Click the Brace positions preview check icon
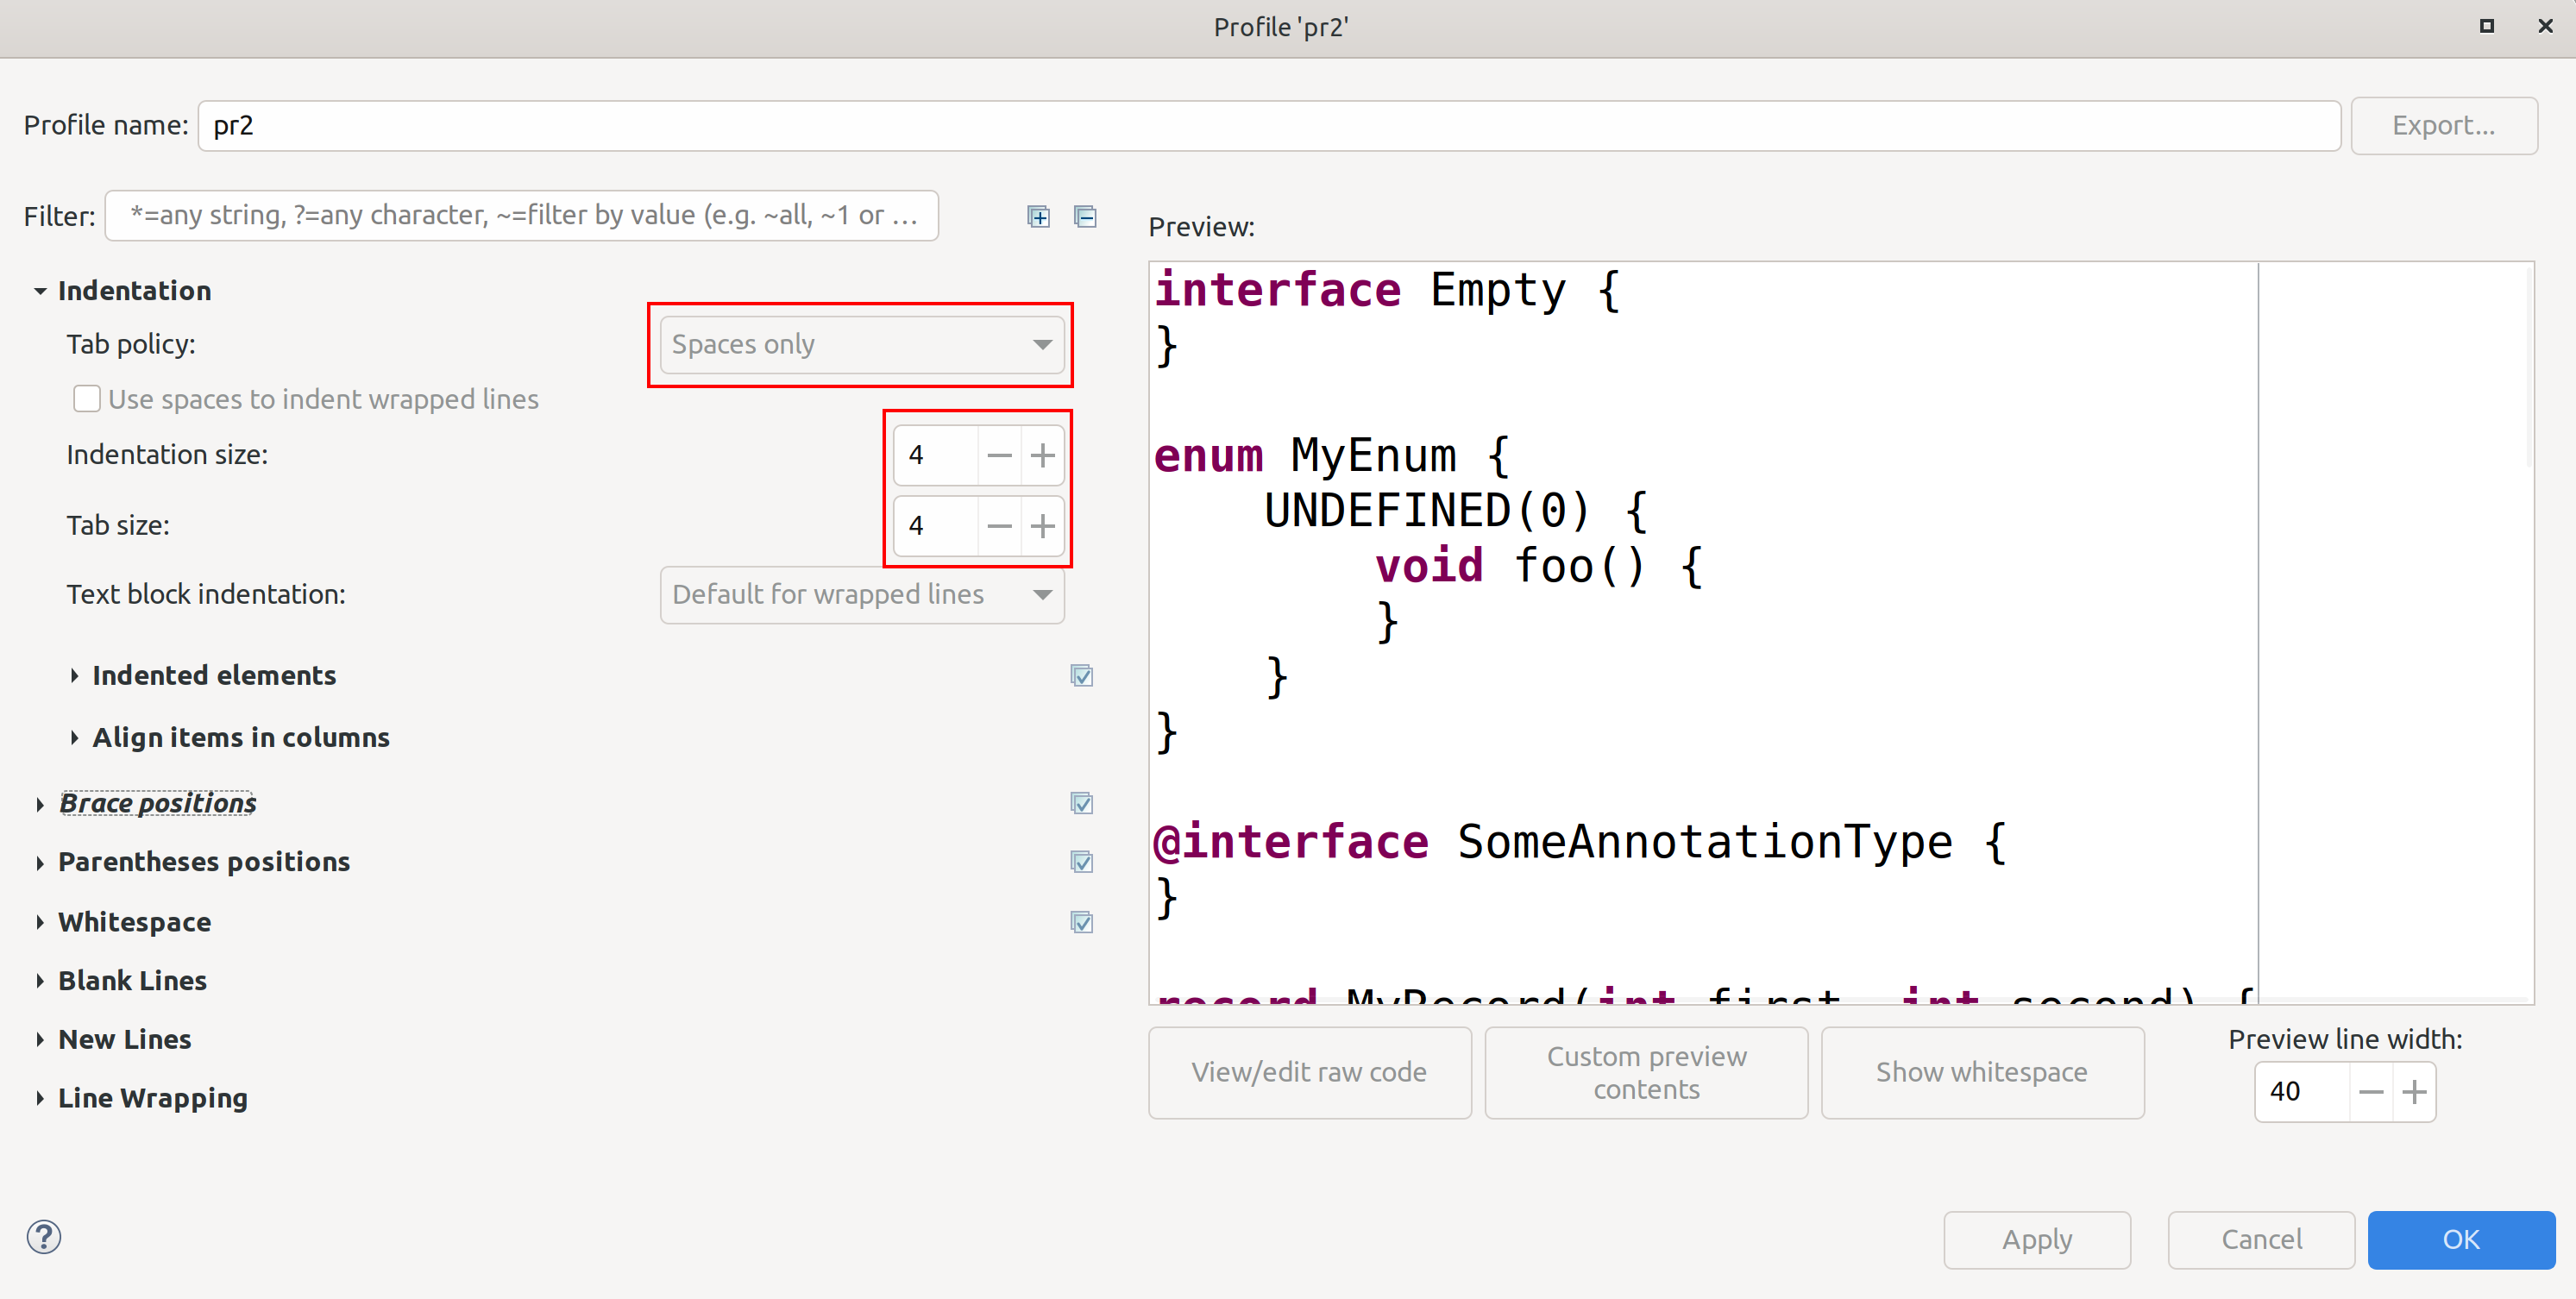2576x1299 pixels. tap(1081, 803)
